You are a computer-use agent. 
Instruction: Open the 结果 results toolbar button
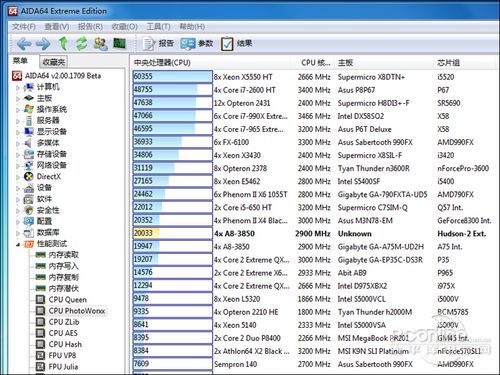point(236,43)
